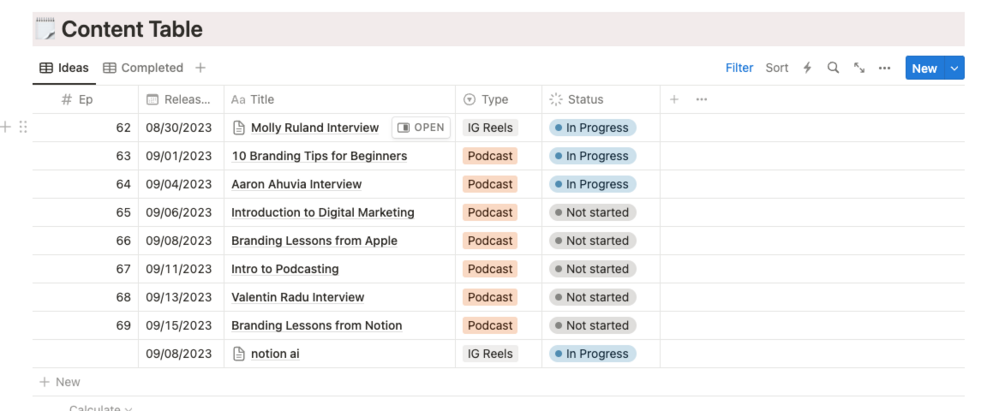Switch to the Completed tab
The image size is (1005, 411).
pos(143,68)
